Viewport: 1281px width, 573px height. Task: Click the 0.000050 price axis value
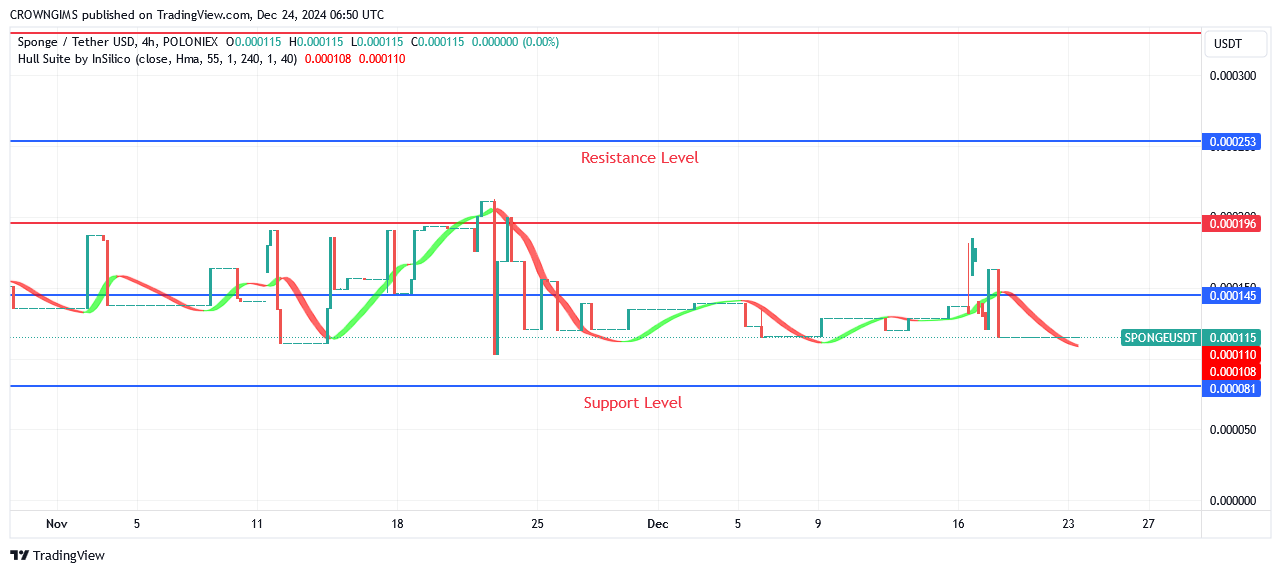tap(1231, 430)
